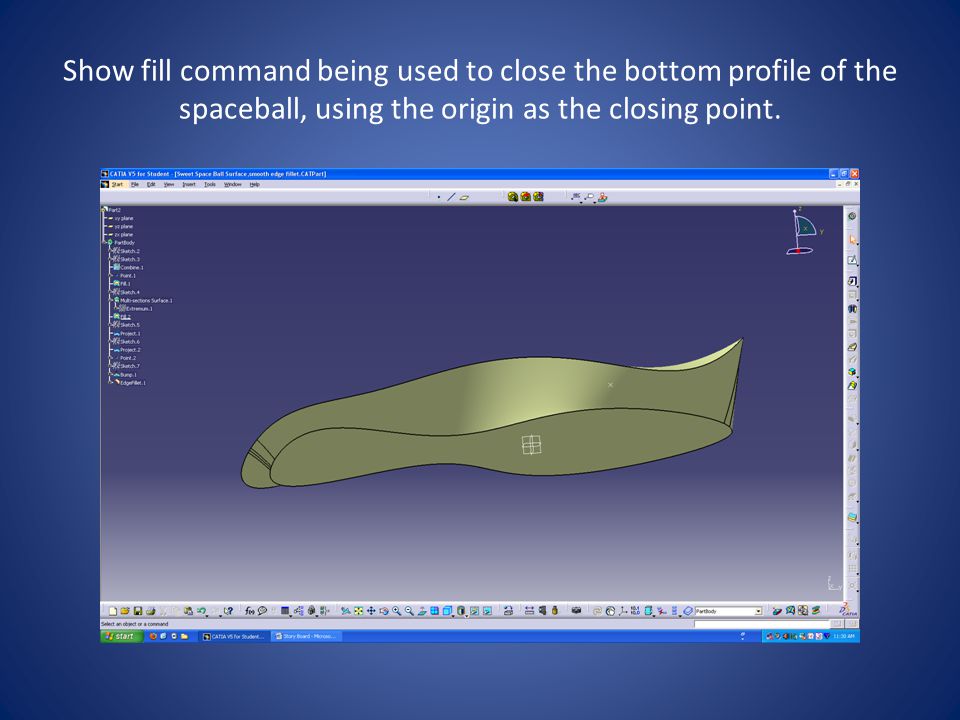Collapse the PartBody tree node
The image size is (960, 720).
click(104, 242)
